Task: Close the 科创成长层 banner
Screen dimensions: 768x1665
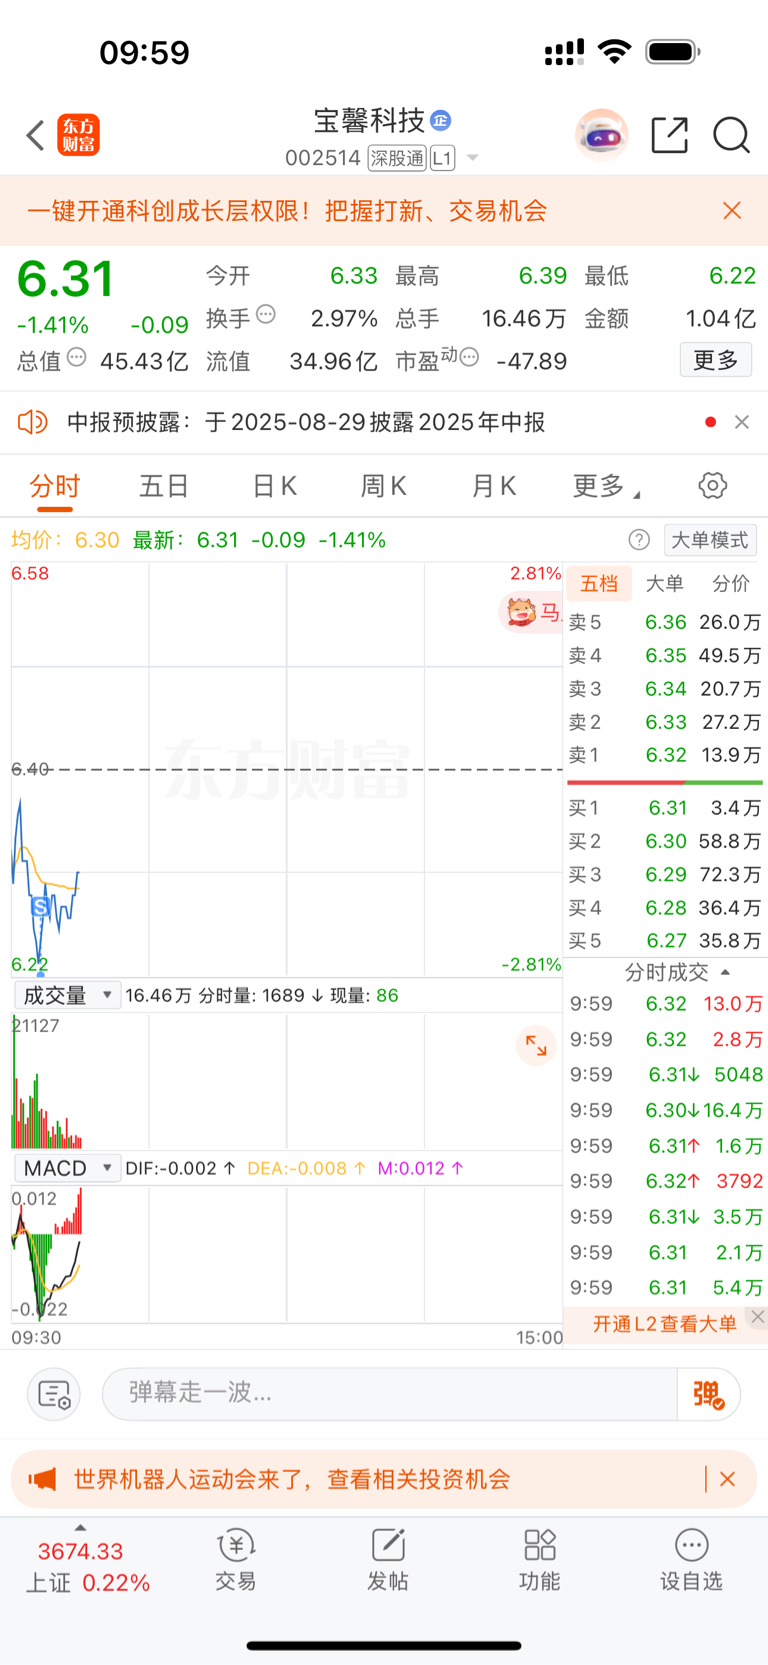Action: point(732,210)
